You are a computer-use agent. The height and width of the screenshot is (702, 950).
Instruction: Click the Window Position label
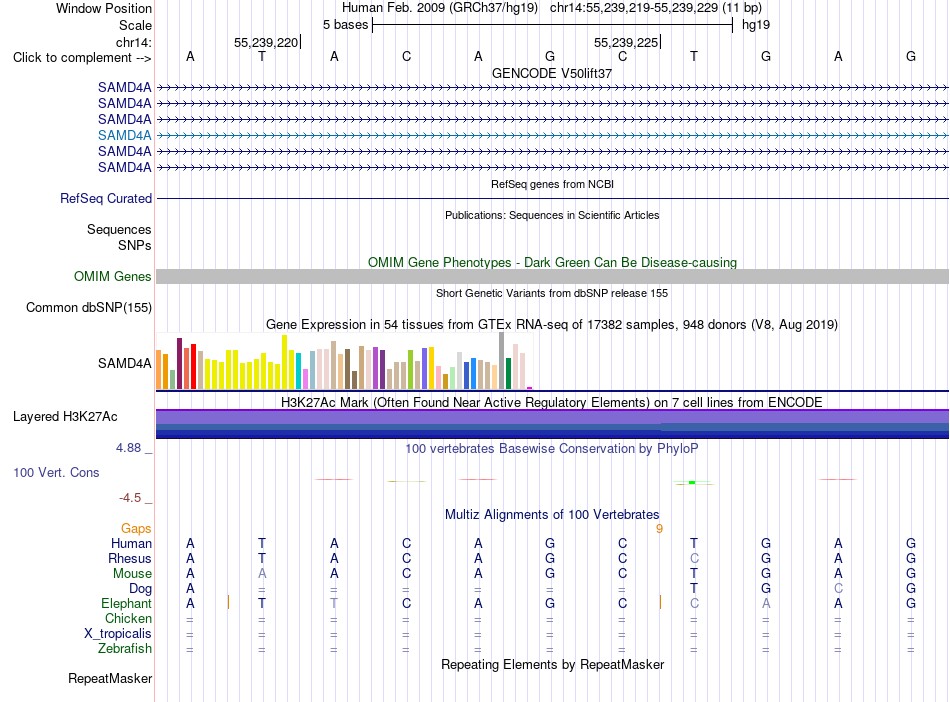pyautogui.click(x=104, y=8)
